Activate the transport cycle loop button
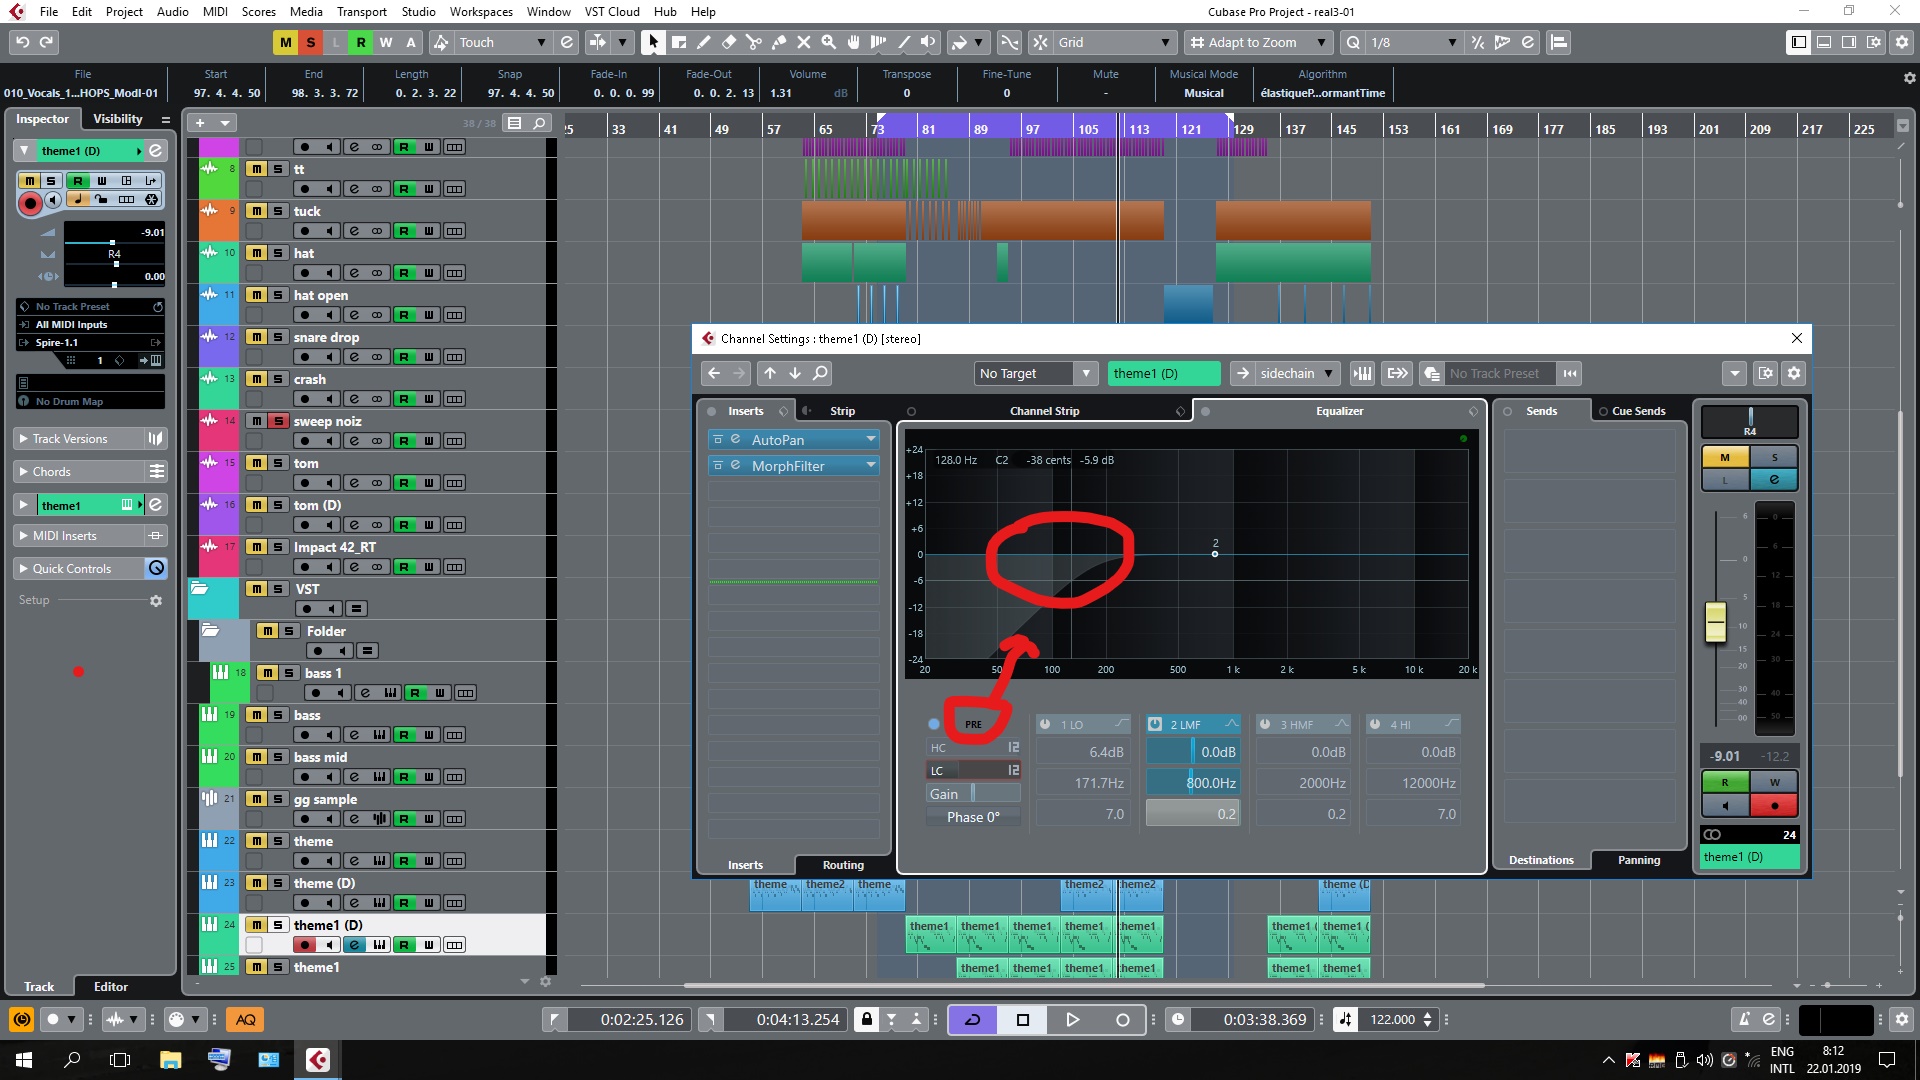Viewport: 1920px width, 1080px height. click(972, 1019)
